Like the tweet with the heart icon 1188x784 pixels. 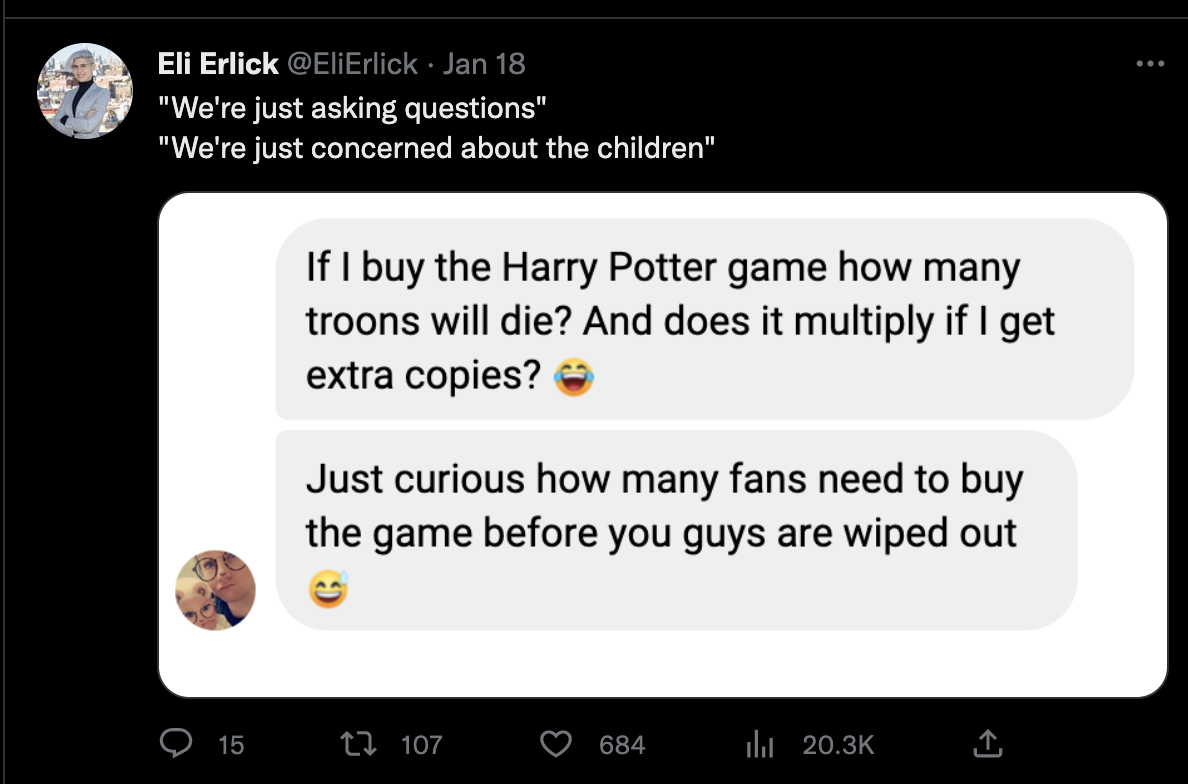pos(555,744)
